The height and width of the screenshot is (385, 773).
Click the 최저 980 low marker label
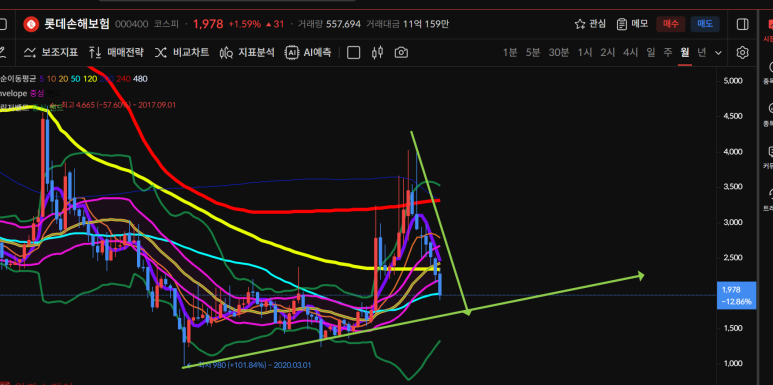click(x=254, y=365)
